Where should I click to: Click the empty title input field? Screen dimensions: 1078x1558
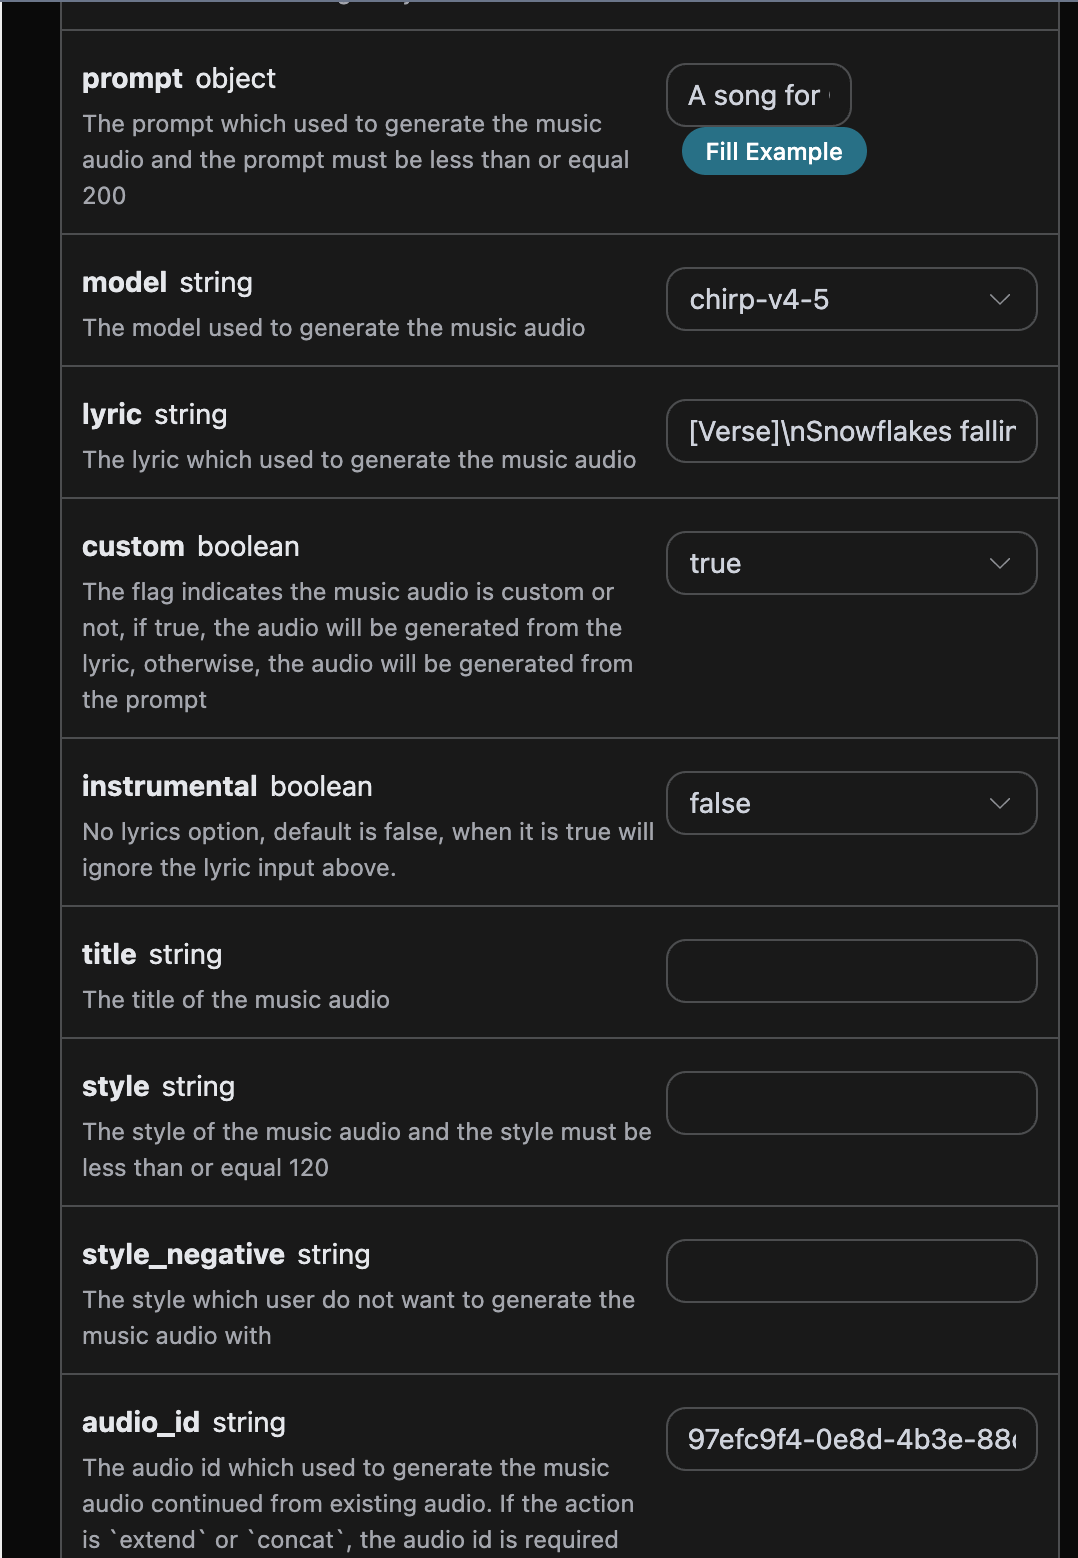(x=851, y=971)
